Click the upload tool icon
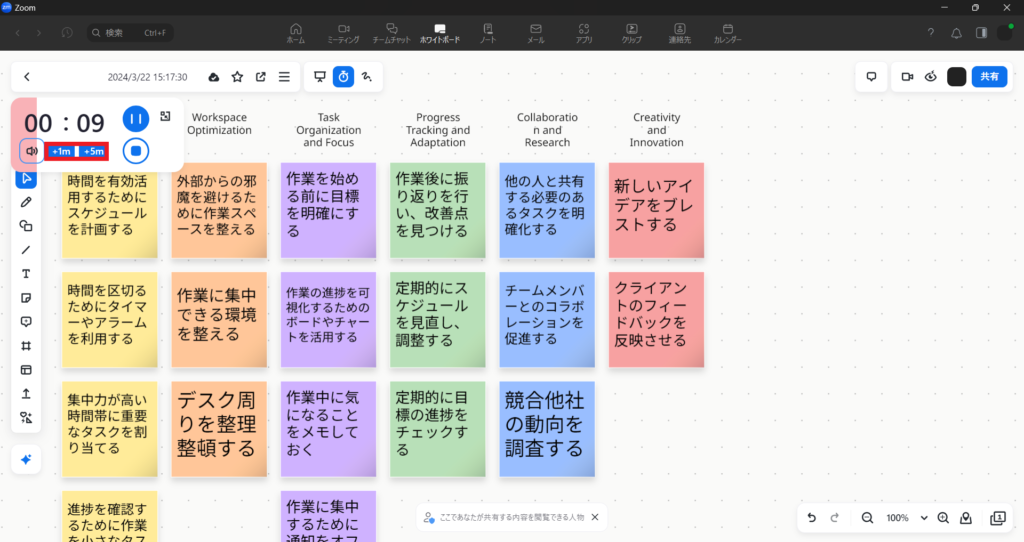The width and height of the screenshot is (1024, 542). 26,394
